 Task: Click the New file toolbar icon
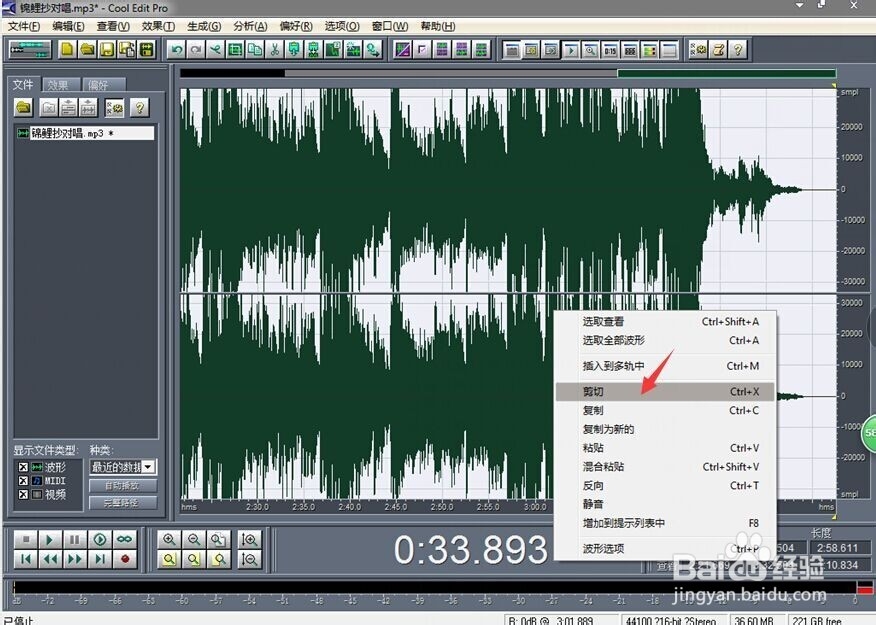[68, 50]
